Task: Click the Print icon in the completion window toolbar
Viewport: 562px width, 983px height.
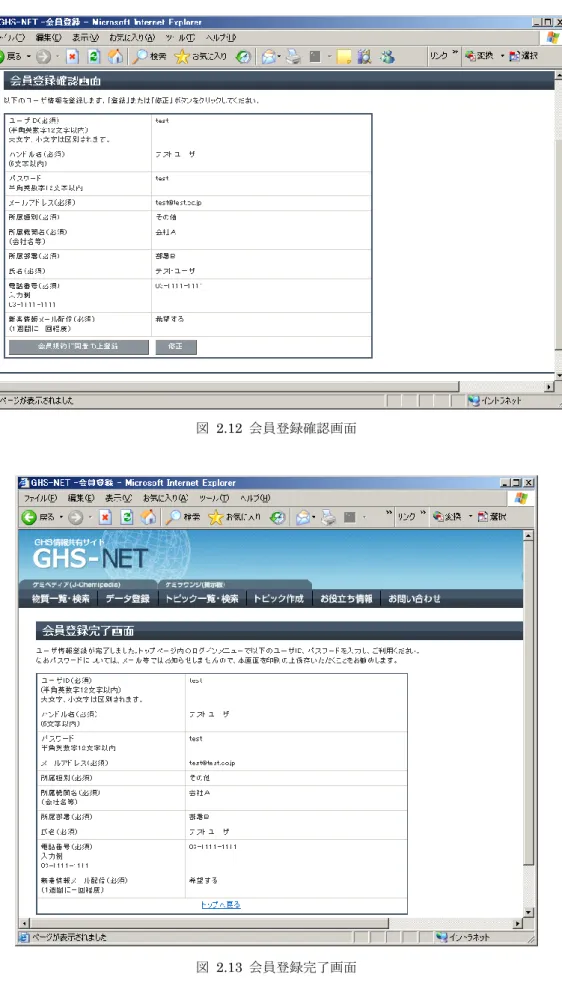Action: (x=327, y=517)
